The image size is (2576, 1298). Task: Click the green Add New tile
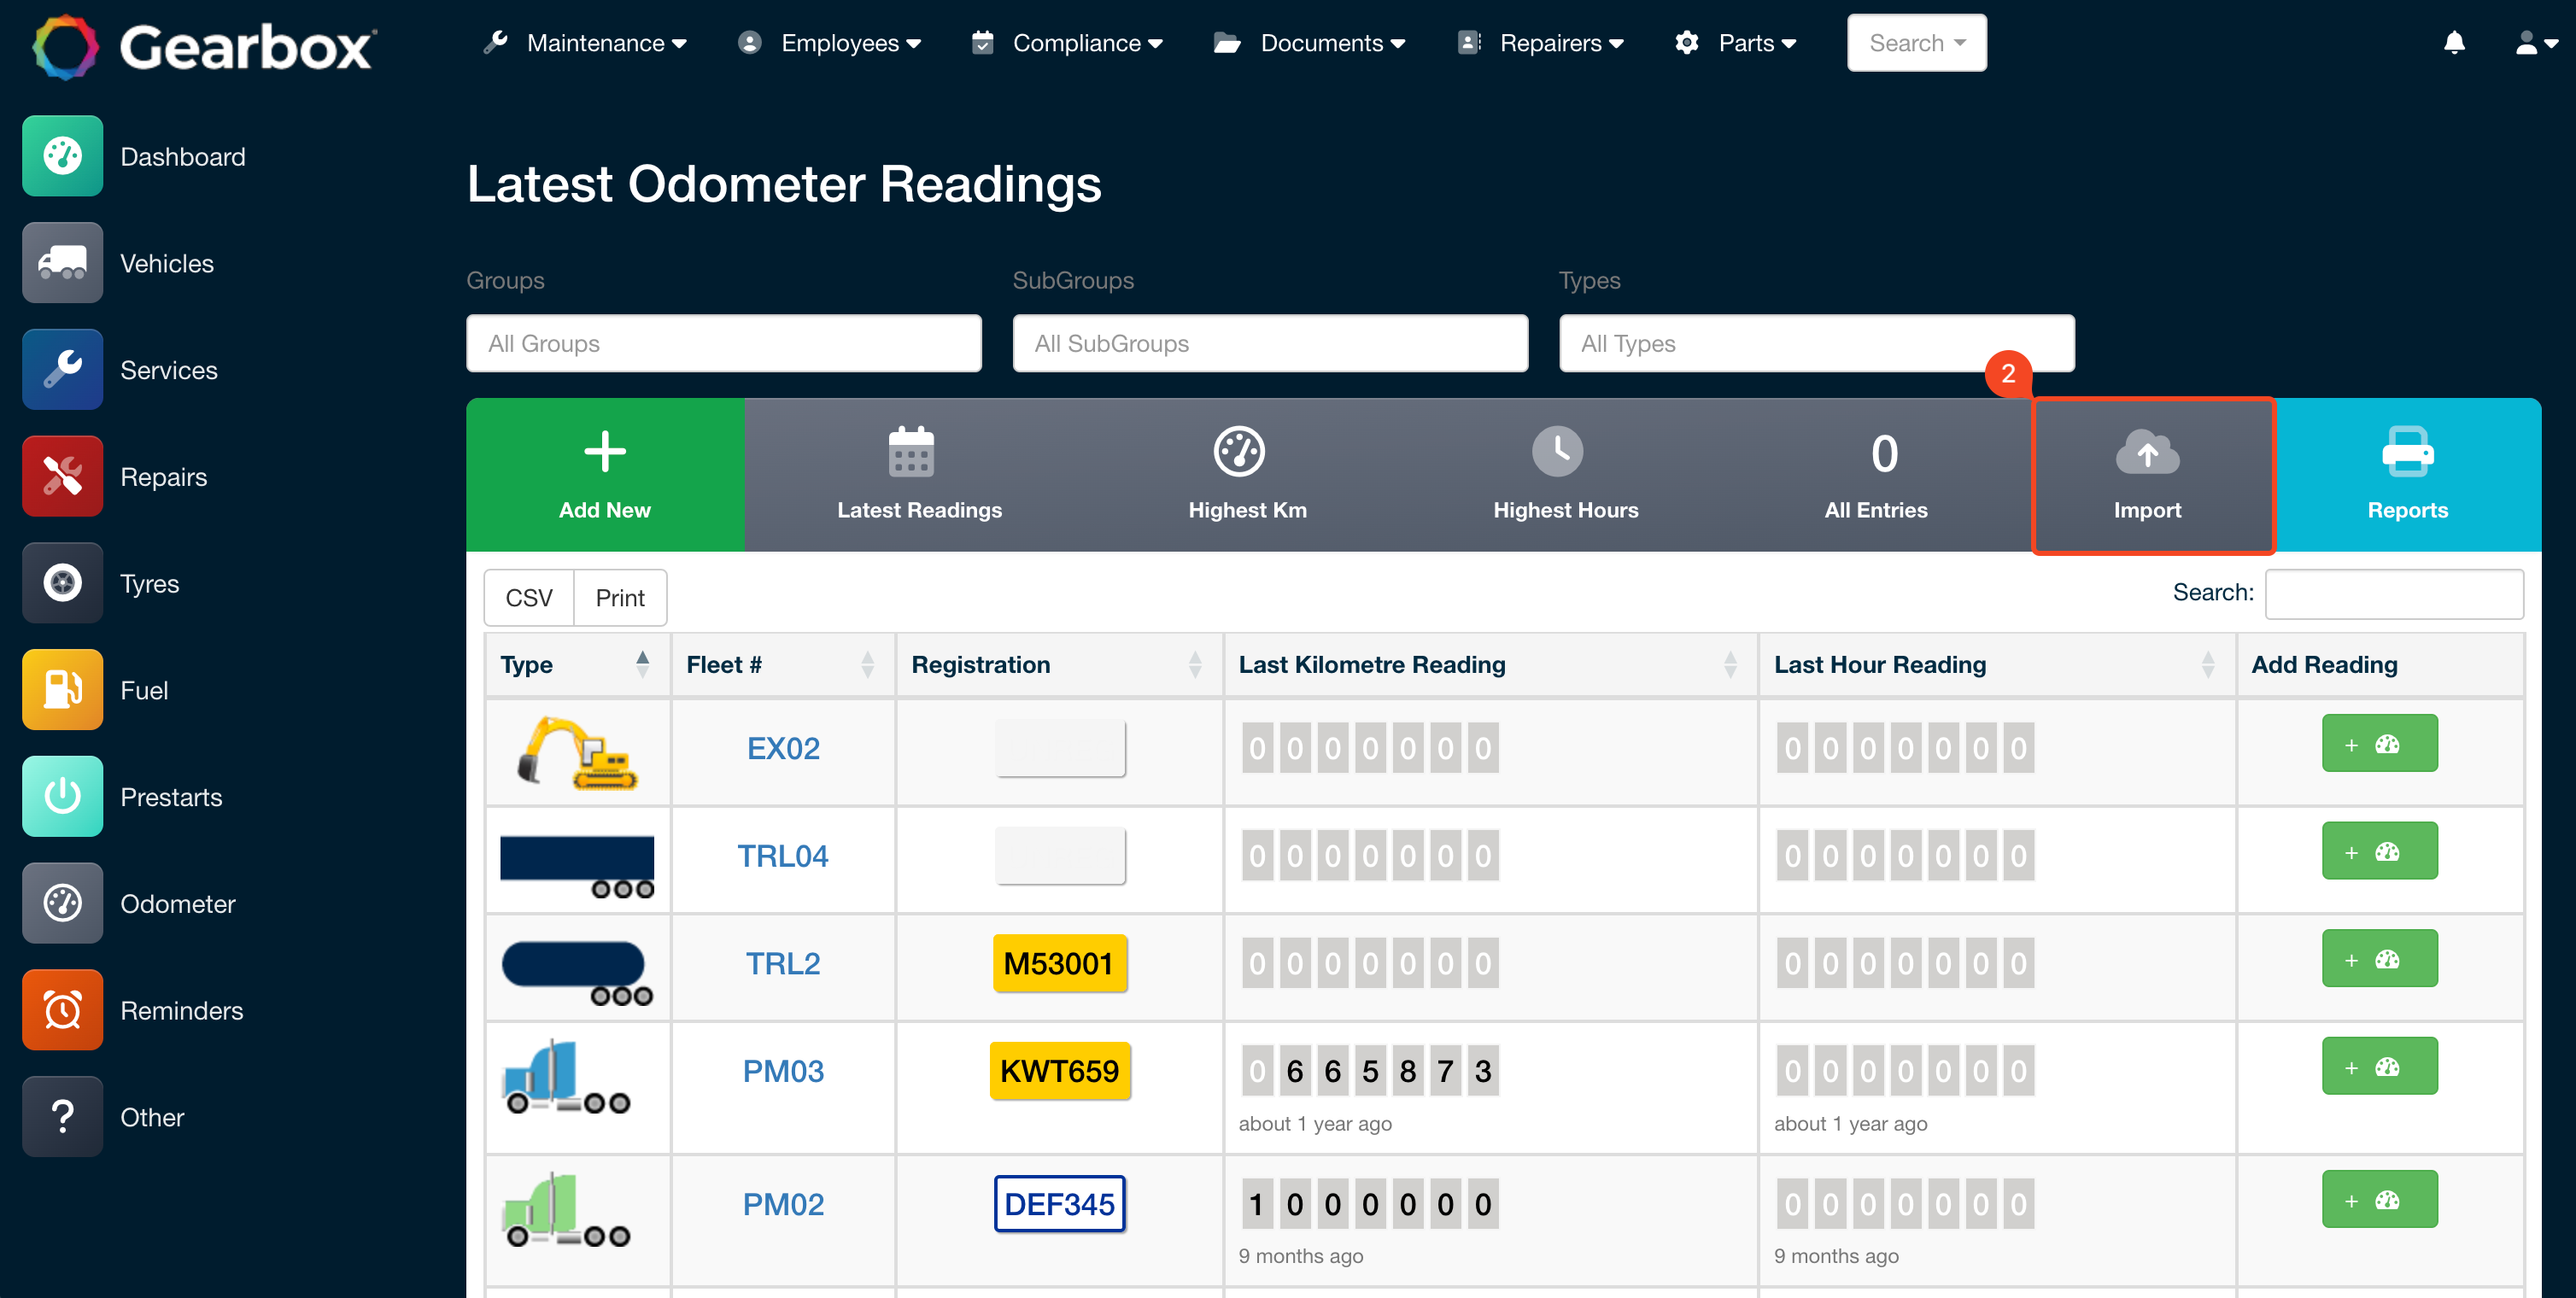click(605, 475)
